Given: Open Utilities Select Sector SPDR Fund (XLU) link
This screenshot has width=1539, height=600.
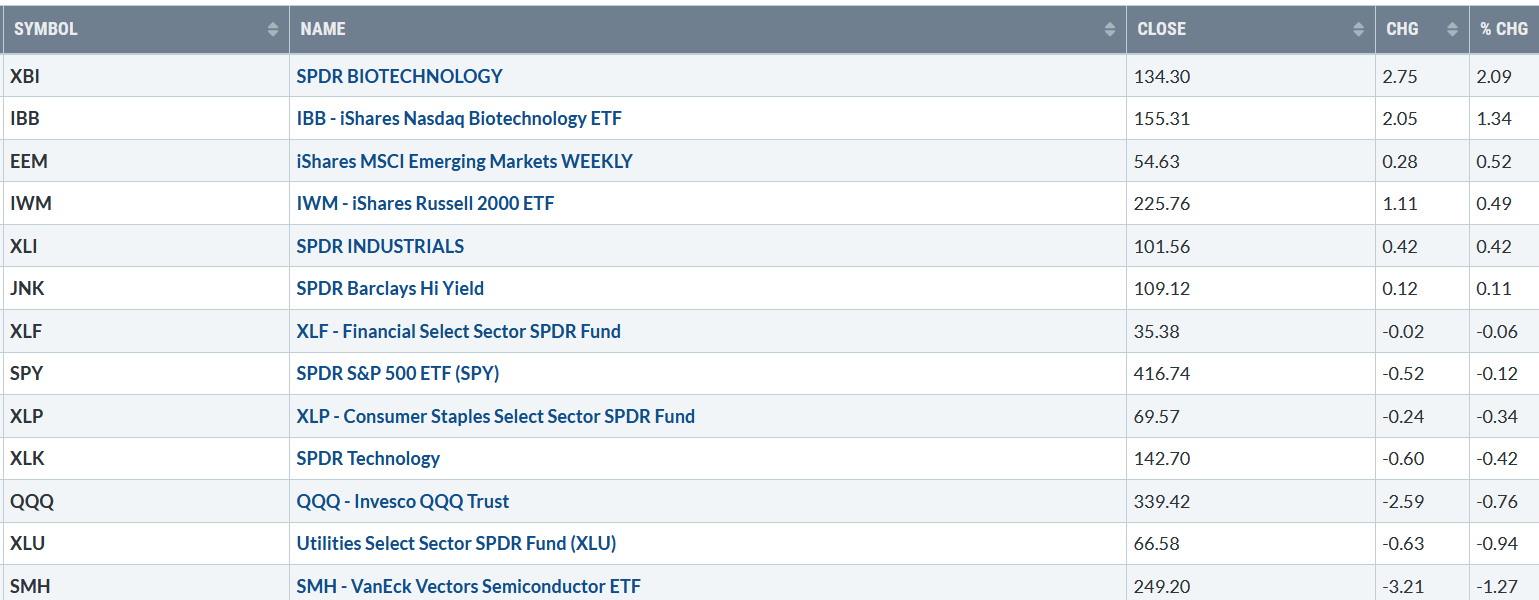Looking at the screenshot, I should click(456, 543).
